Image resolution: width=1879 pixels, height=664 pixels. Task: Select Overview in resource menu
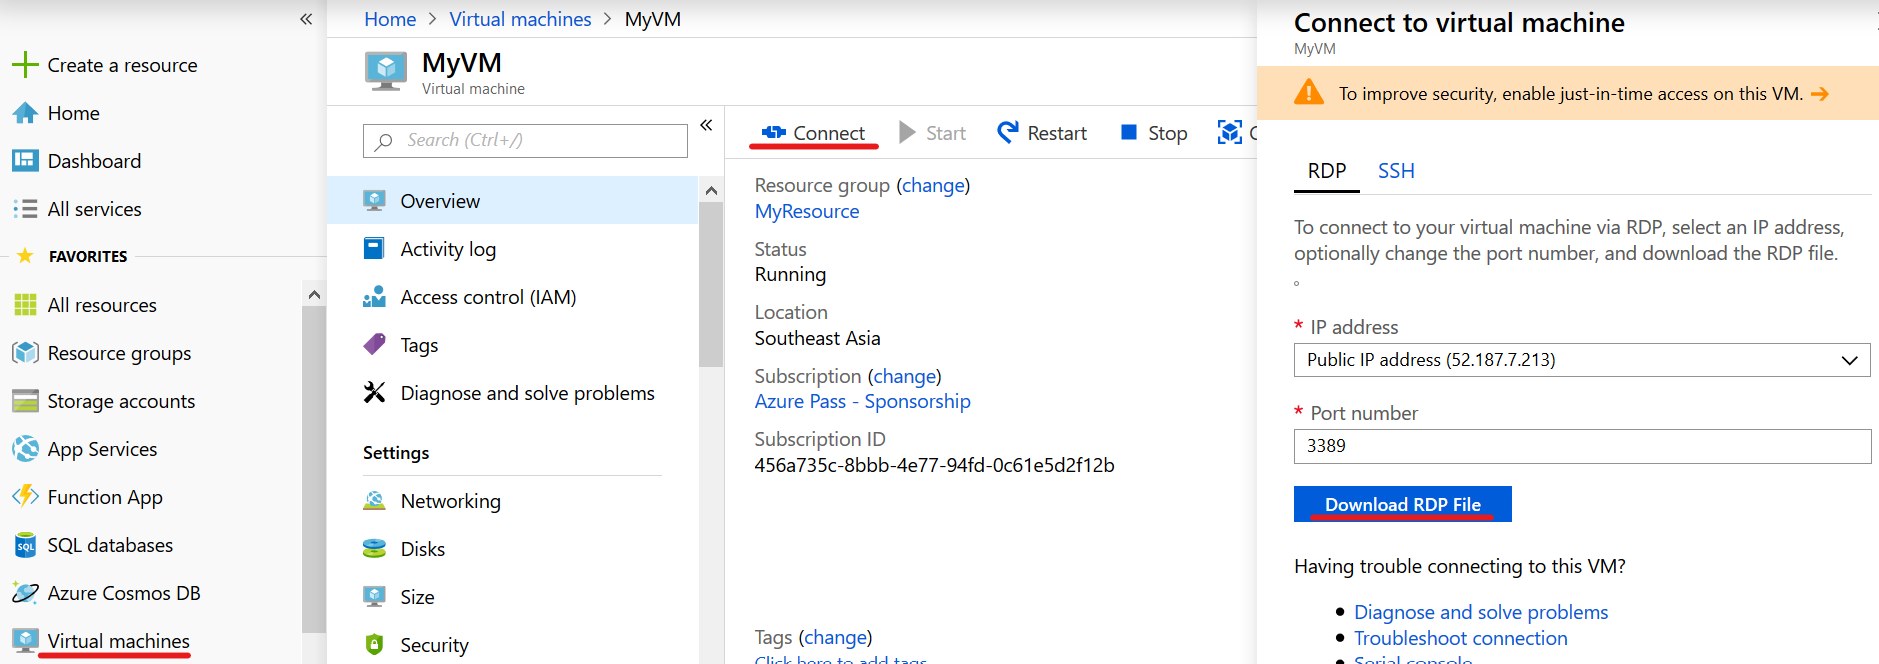click(x=512, y=201)
